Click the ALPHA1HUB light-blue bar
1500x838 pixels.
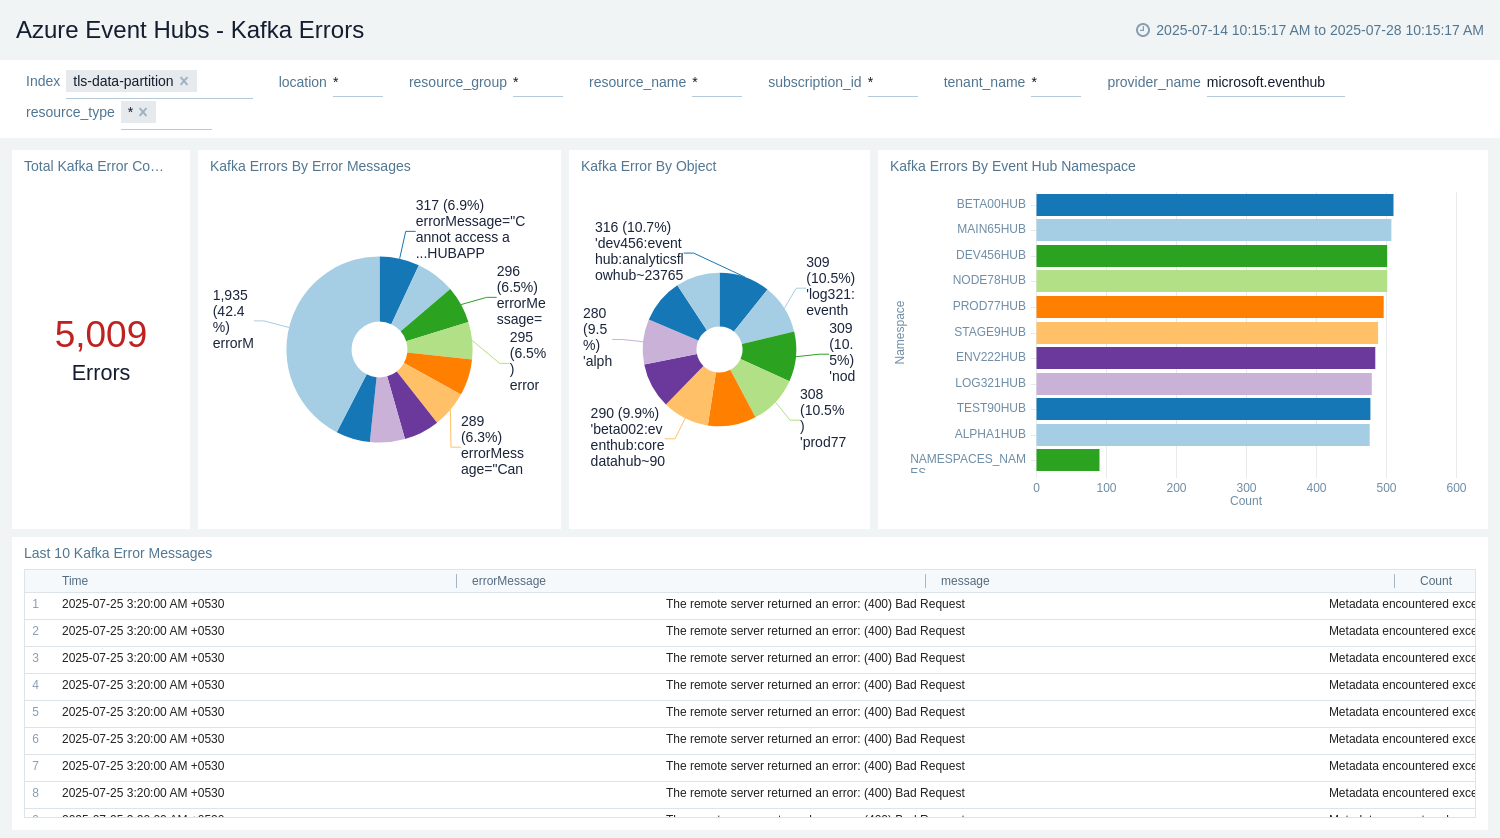[x=1203, y=435]
